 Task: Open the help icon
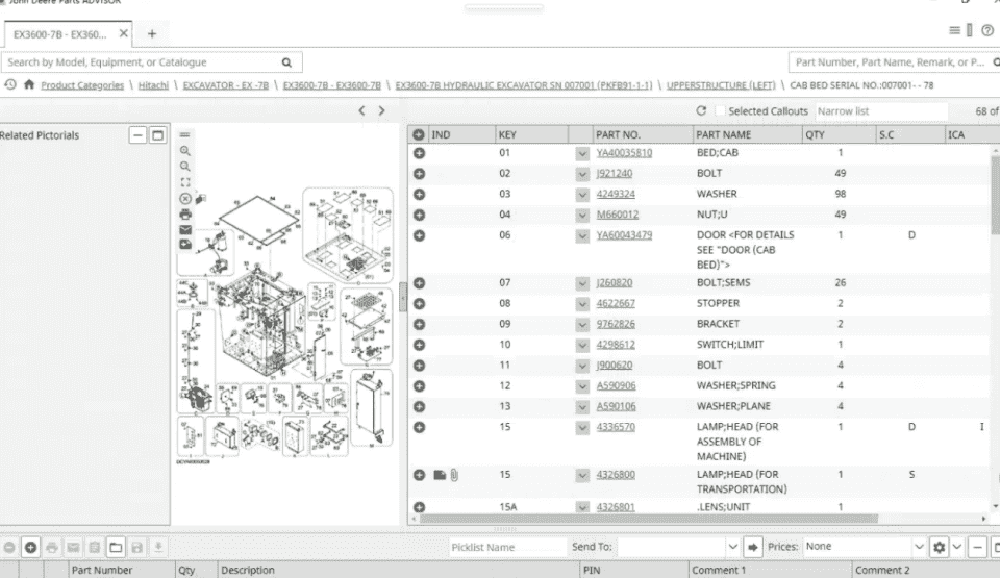[987, 30]
